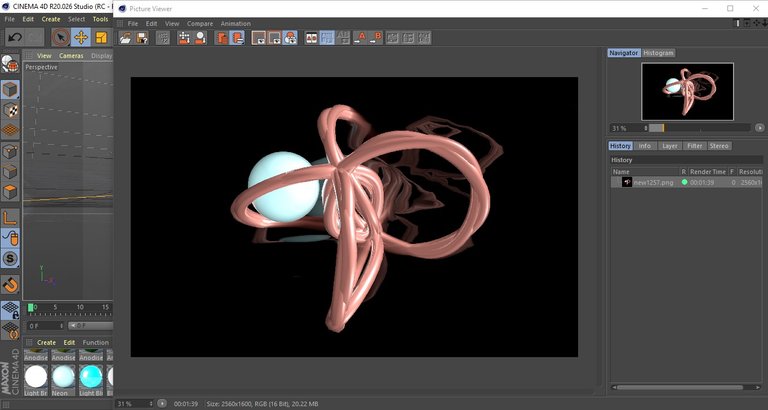Switch to Polygons mode cube icon
Screen dimensions: 768x410
coord(10,192)
